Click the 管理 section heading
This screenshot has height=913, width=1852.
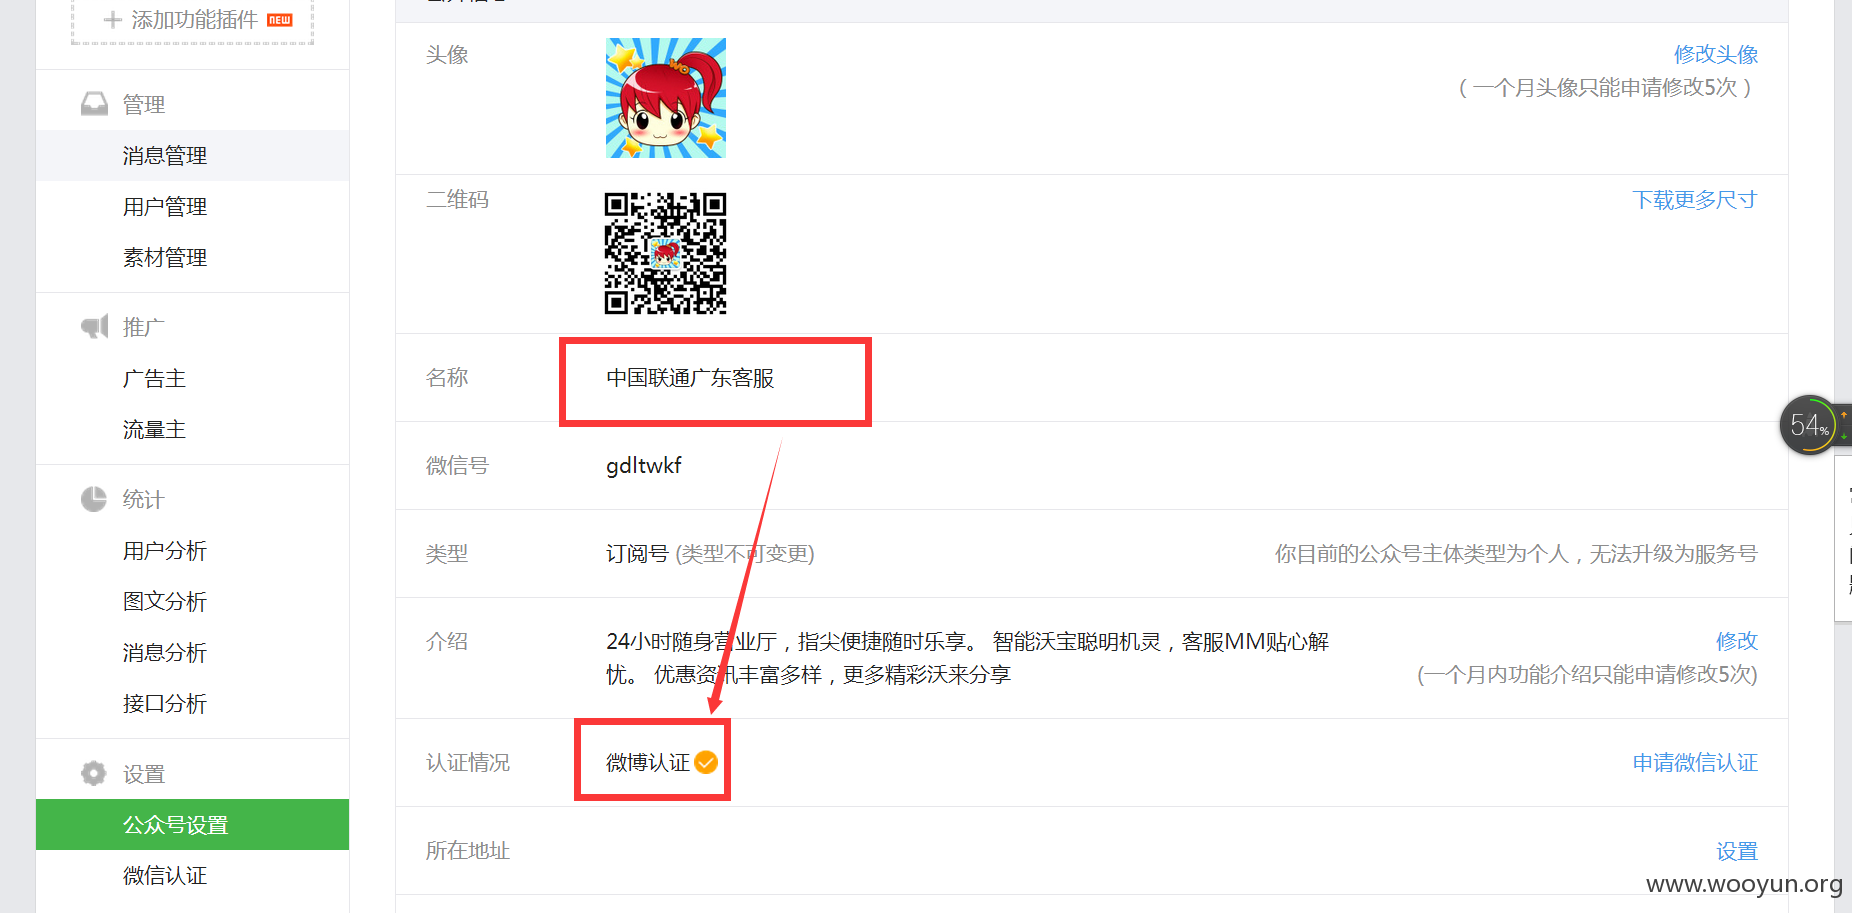pos(144,105)
